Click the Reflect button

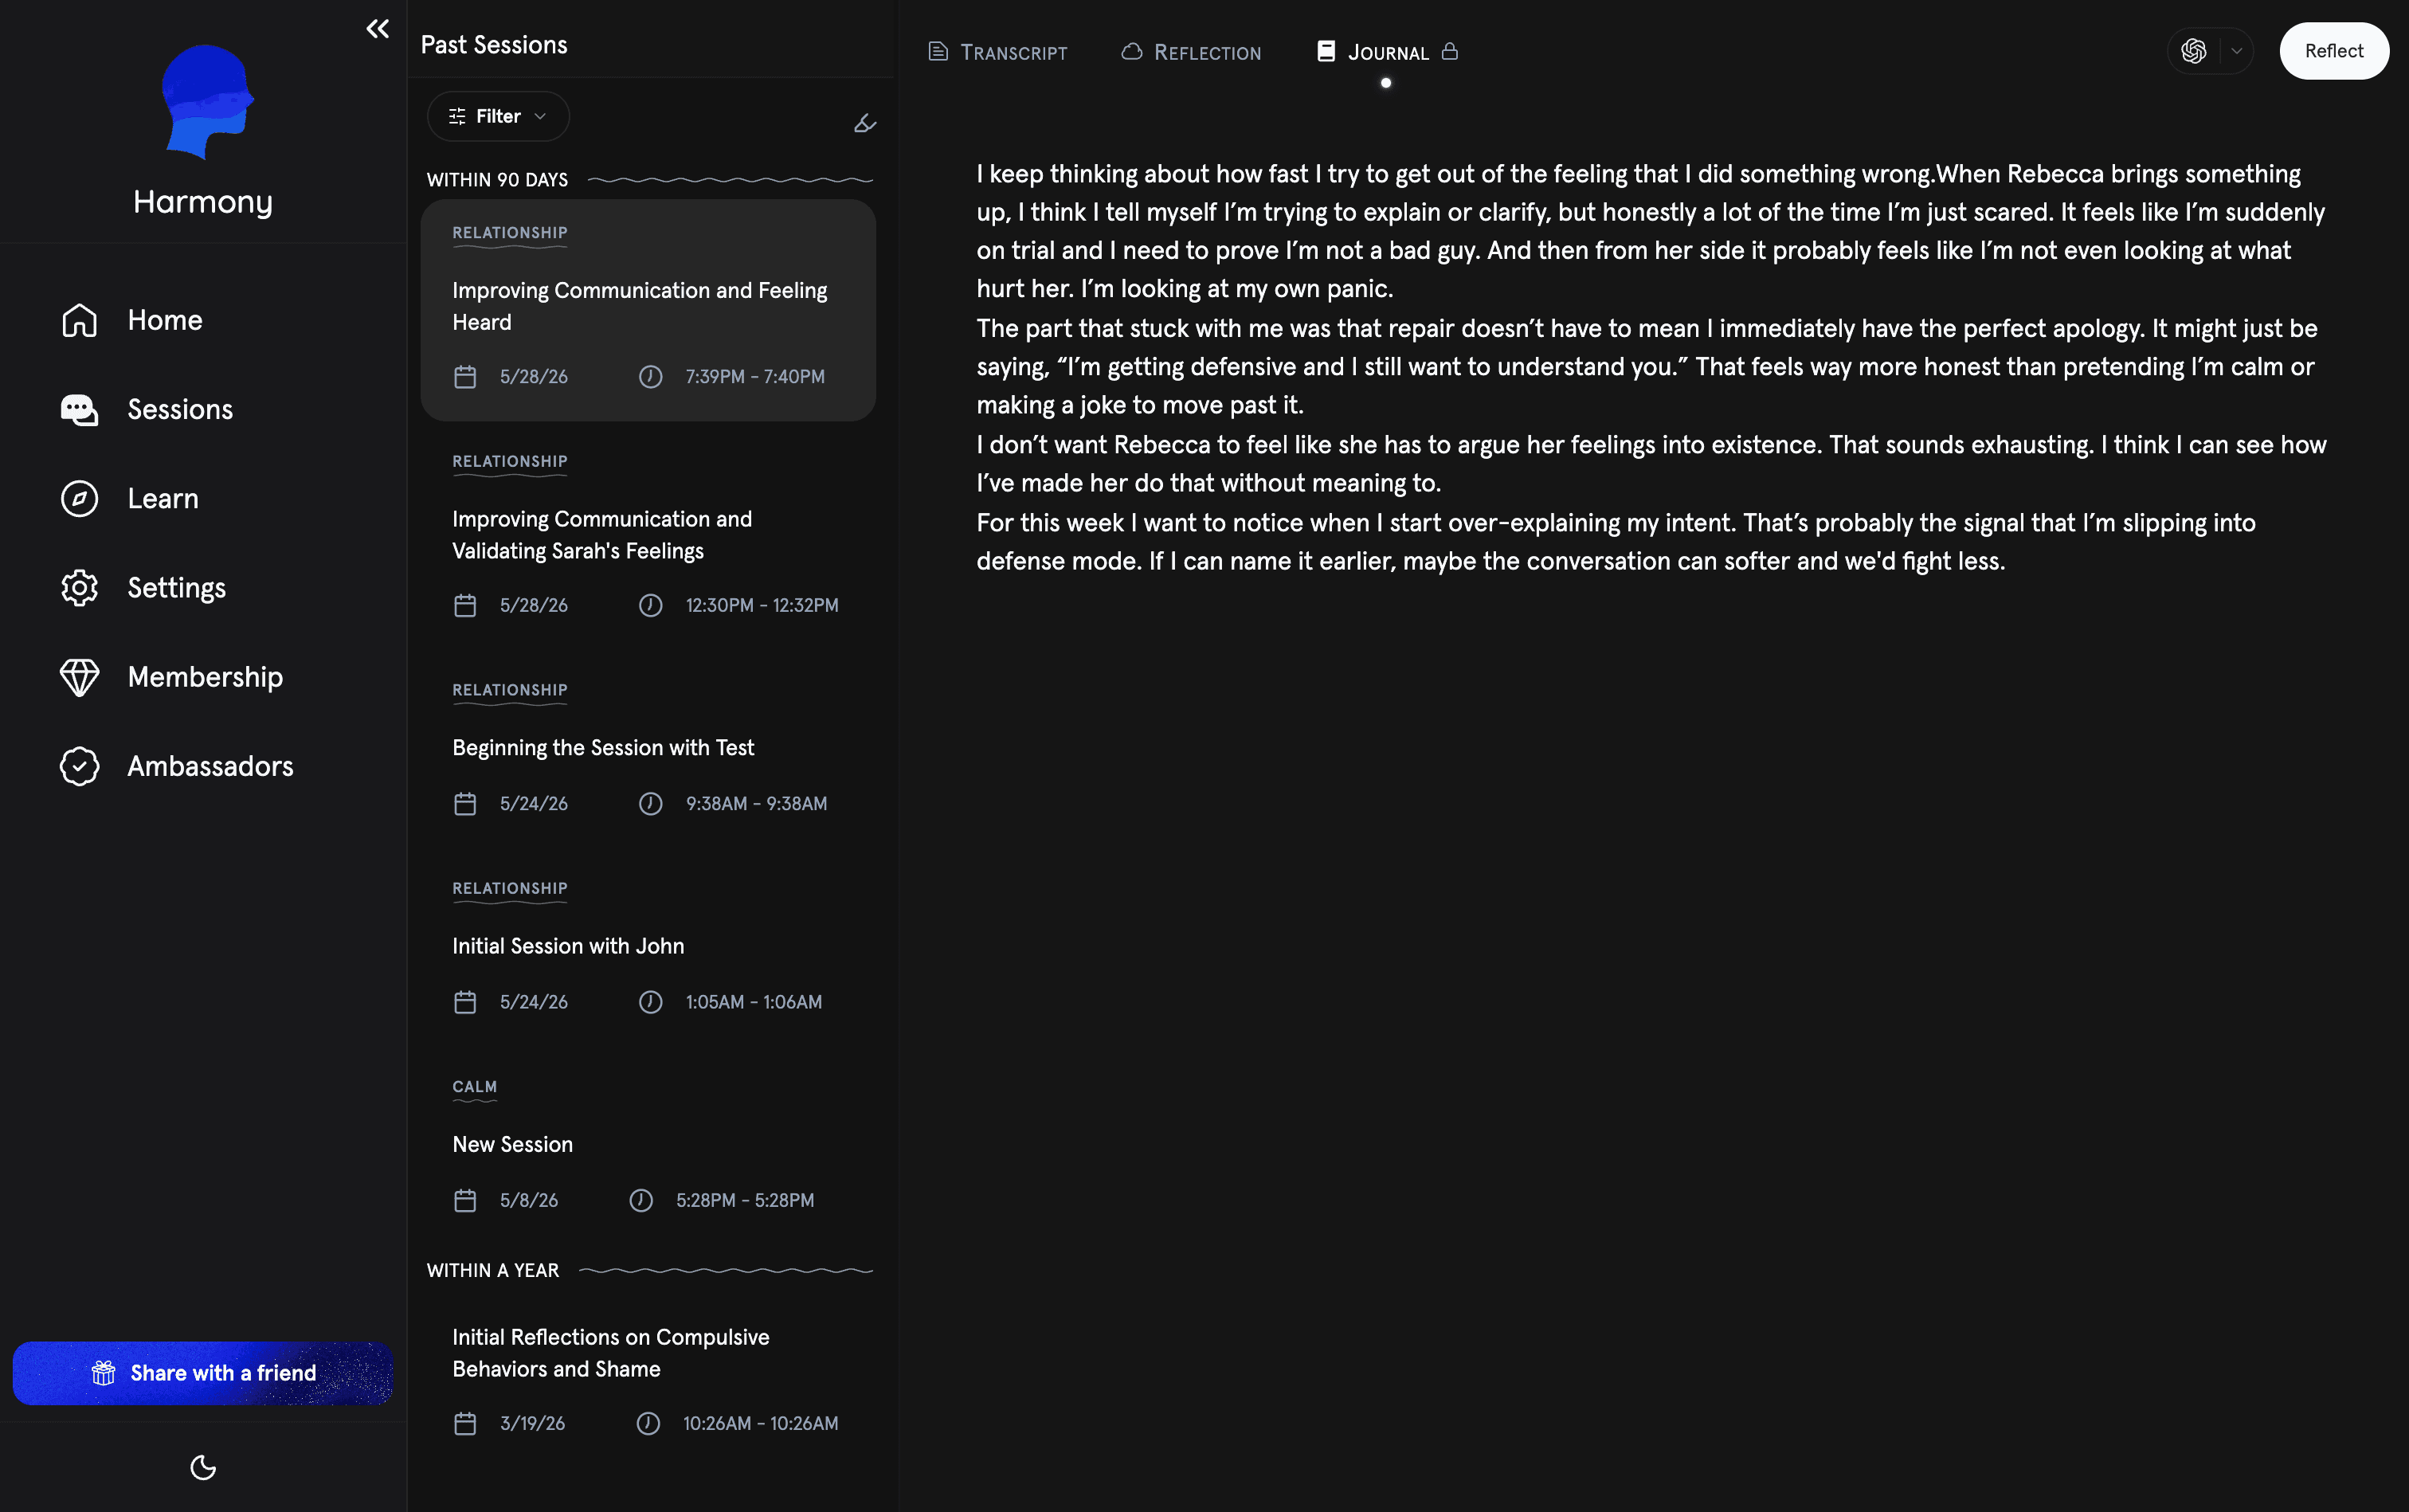click(x=2334, y=51)
